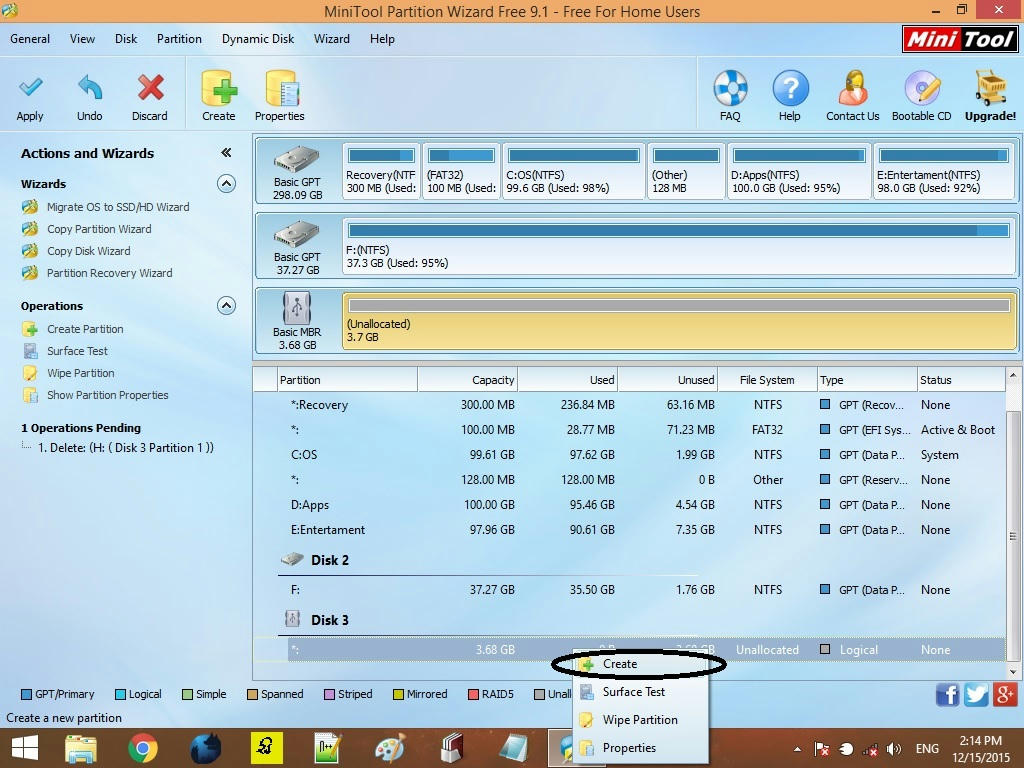Open the General menu
The width and height of the screenshot is (1024, 768).
30,39
